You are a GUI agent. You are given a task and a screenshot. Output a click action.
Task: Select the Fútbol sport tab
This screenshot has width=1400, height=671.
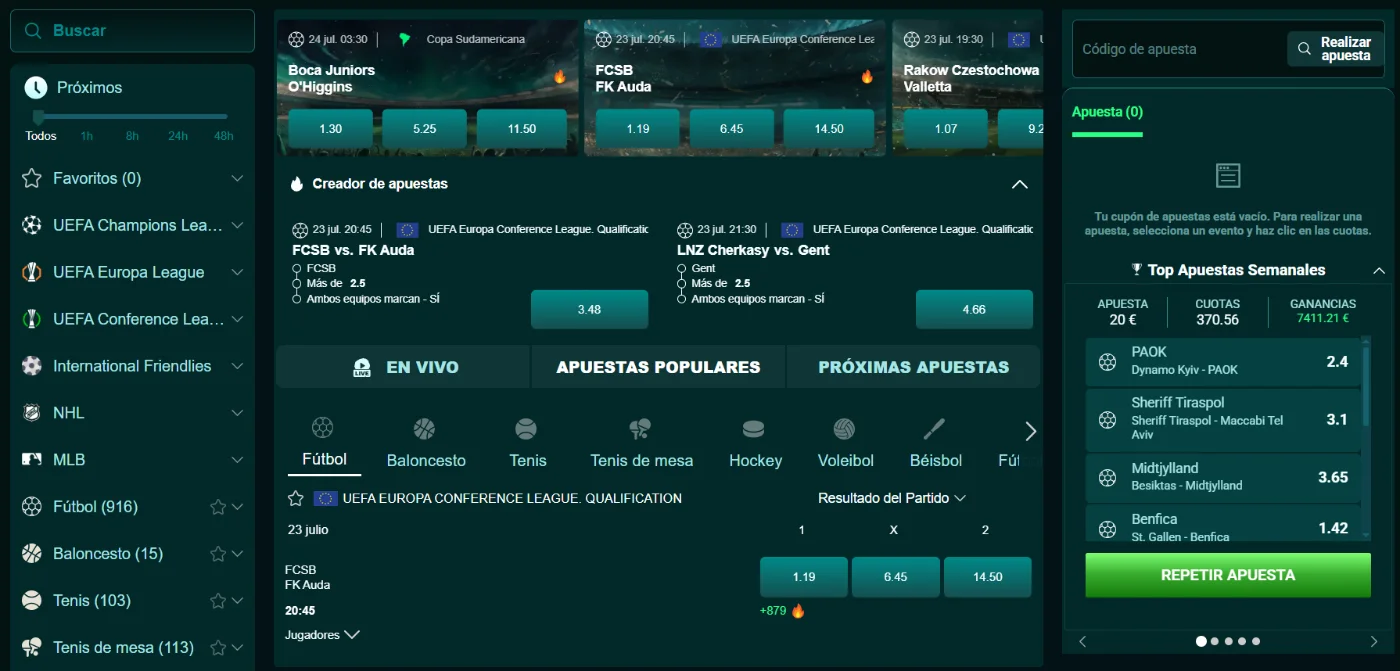coord(324,444)
